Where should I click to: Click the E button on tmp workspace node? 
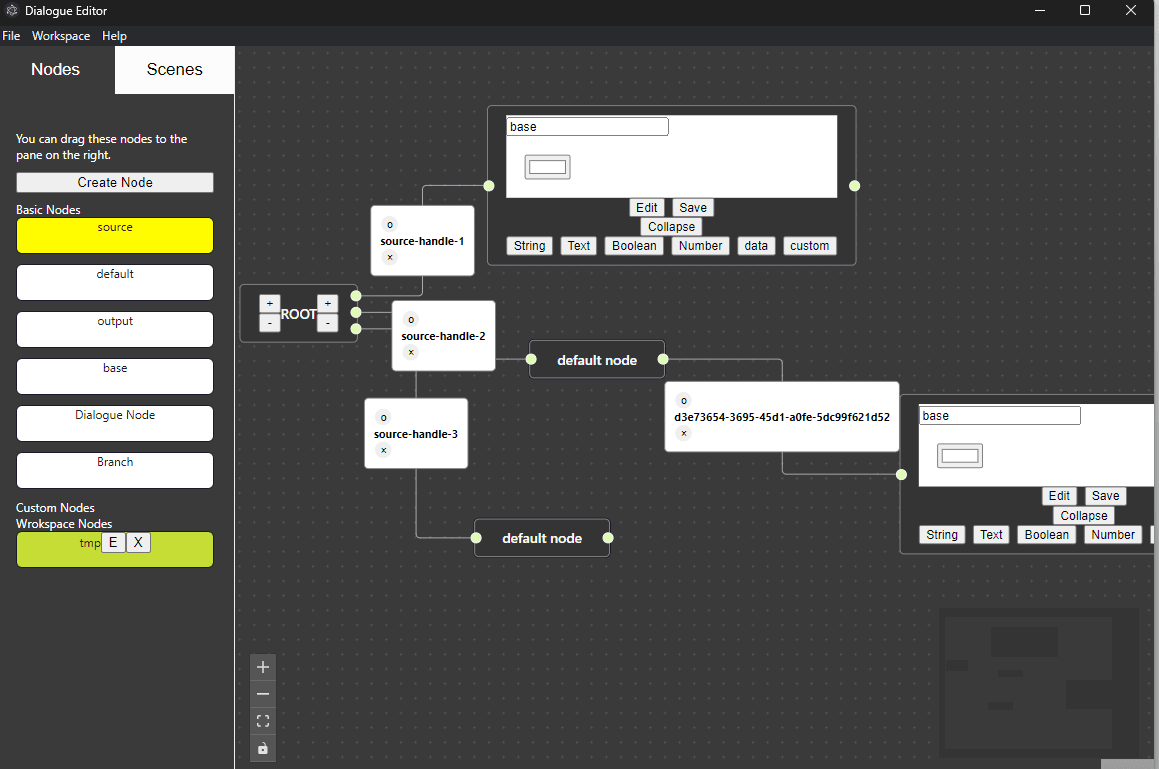tap(113, 542)
